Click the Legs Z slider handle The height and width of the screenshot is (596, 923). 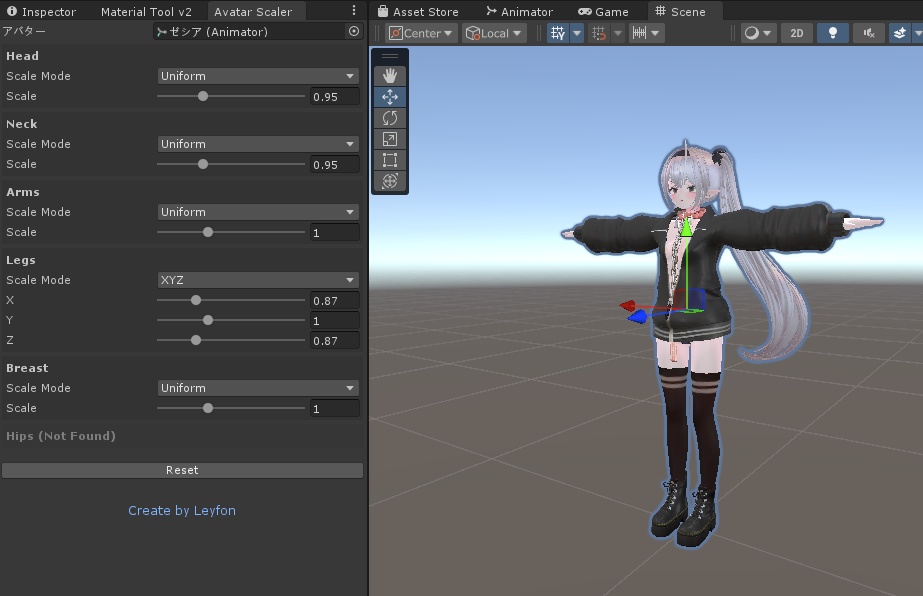coord(196,340)
